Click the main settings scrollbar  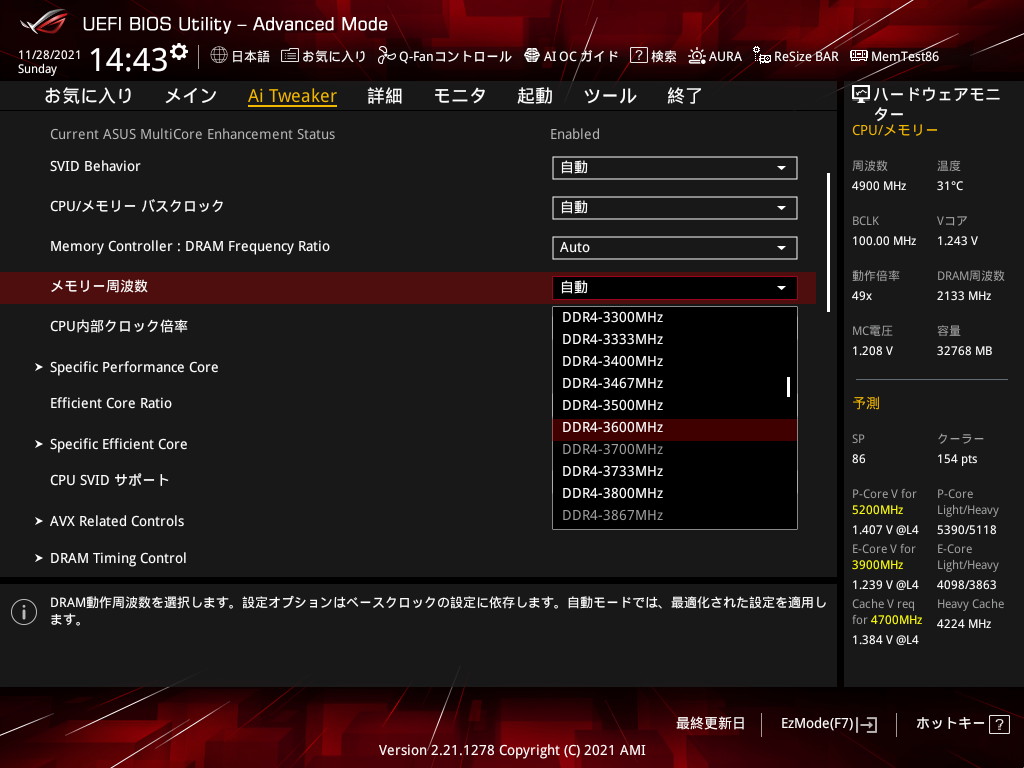click(x=828, y=242)
